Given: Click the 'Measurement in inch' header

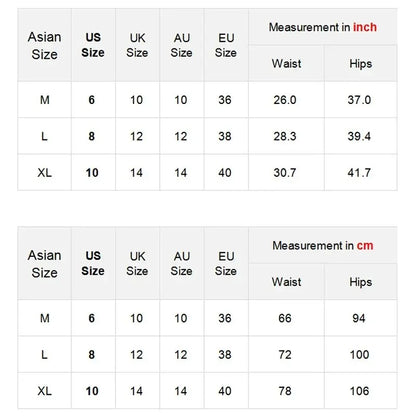Looking at the screenshot, I should 323,27.
